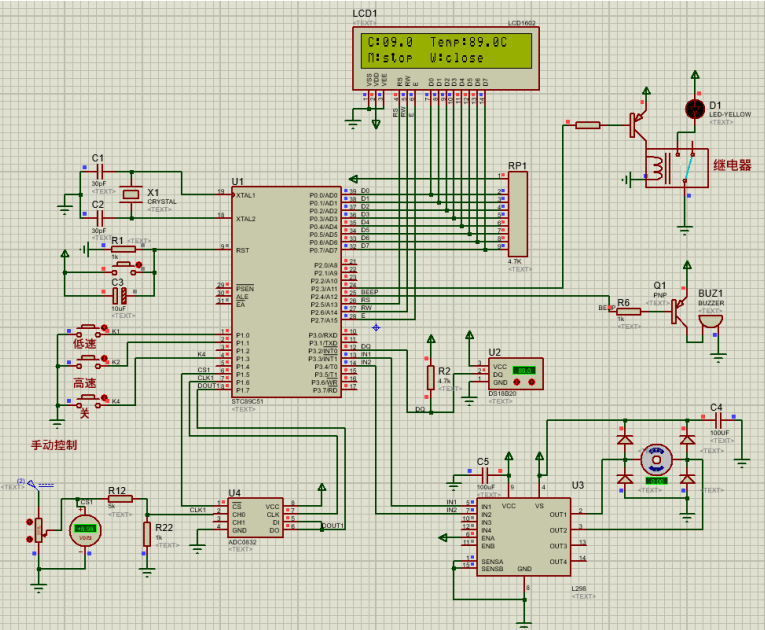
Task: Select the D1 yellow LED
Action: coord(695,109)
